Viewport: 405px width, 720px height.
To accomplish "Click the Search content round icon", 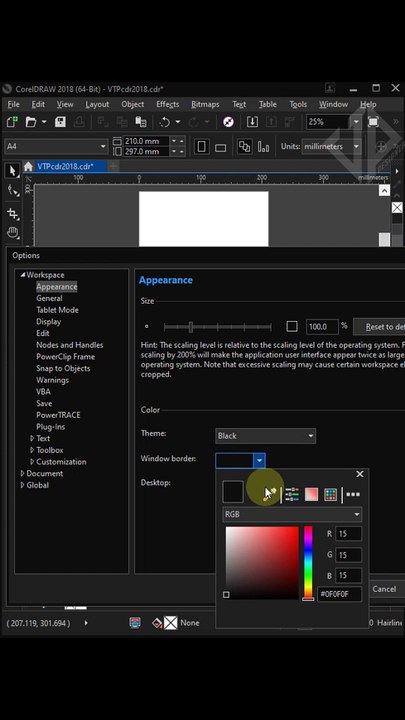I will pyautogui.click(x=228, y=122).
